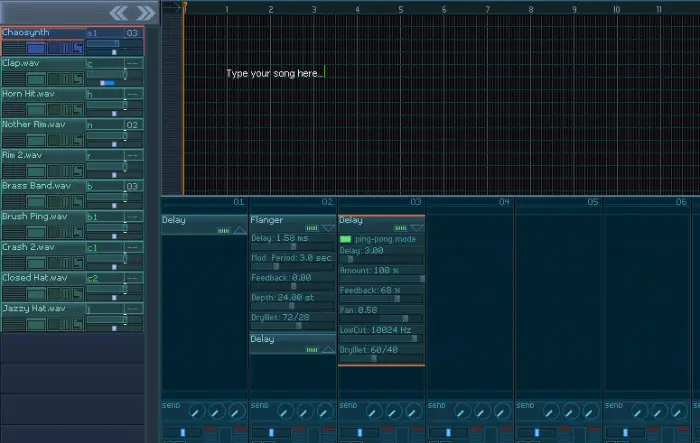Image resolution: width=700 pixels, height=443 pixels.
Task: Click the solid square button in Chaosynth row
Action: pos(36,49)
